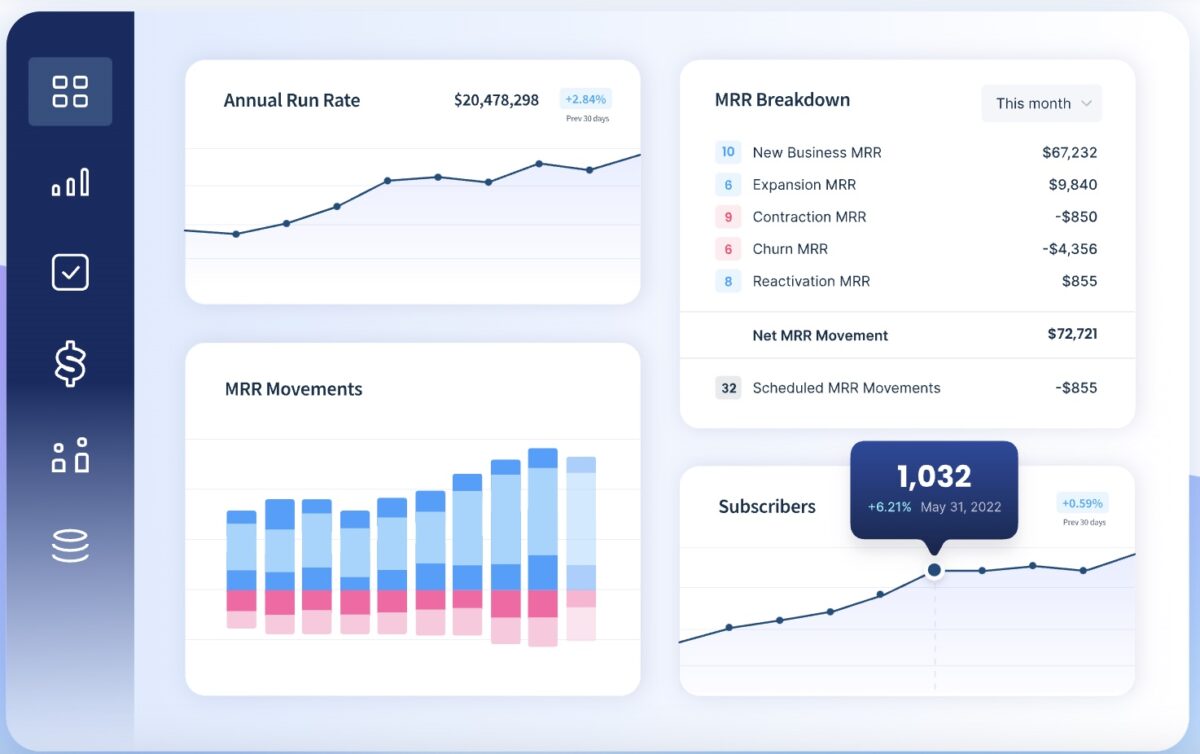The height and width of the screenshot is (754, 1200).
Task: Open the database stack icon at sidebar bottom
Action: pos(70,543)
